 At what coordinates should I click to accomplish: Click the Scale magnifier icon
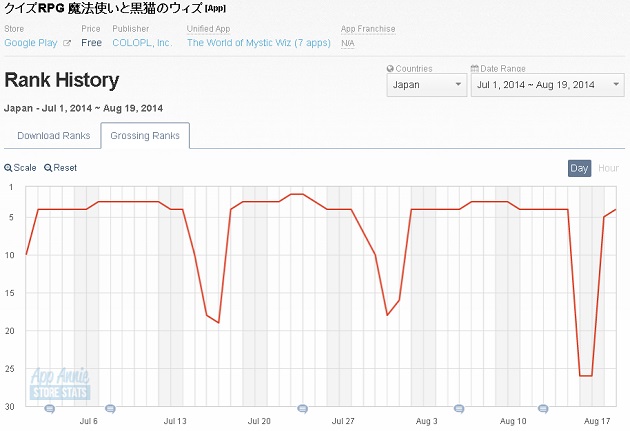[8, 168]
